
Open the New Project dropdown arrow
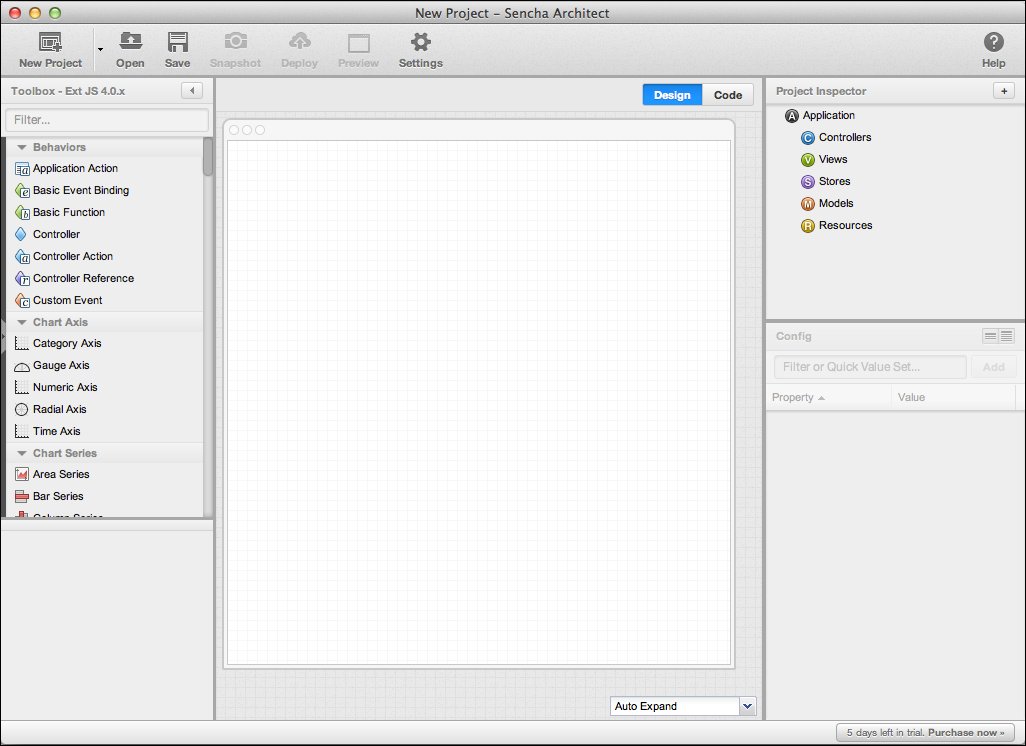pyautogui.click(x=100, y=49)
